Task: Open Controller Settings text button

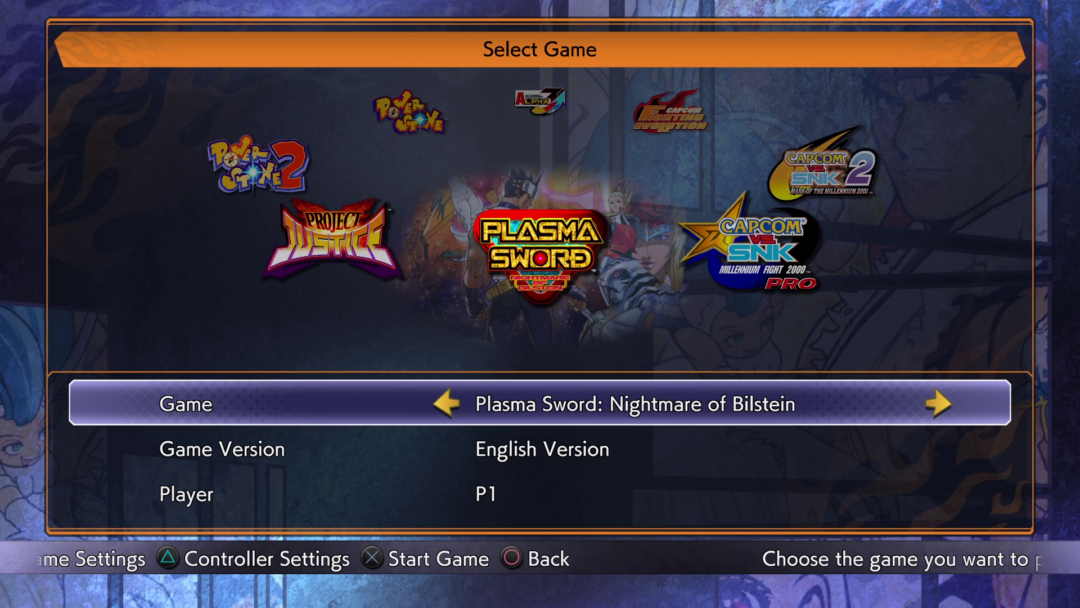Action: pyautogui.click(x=267, y=558)
